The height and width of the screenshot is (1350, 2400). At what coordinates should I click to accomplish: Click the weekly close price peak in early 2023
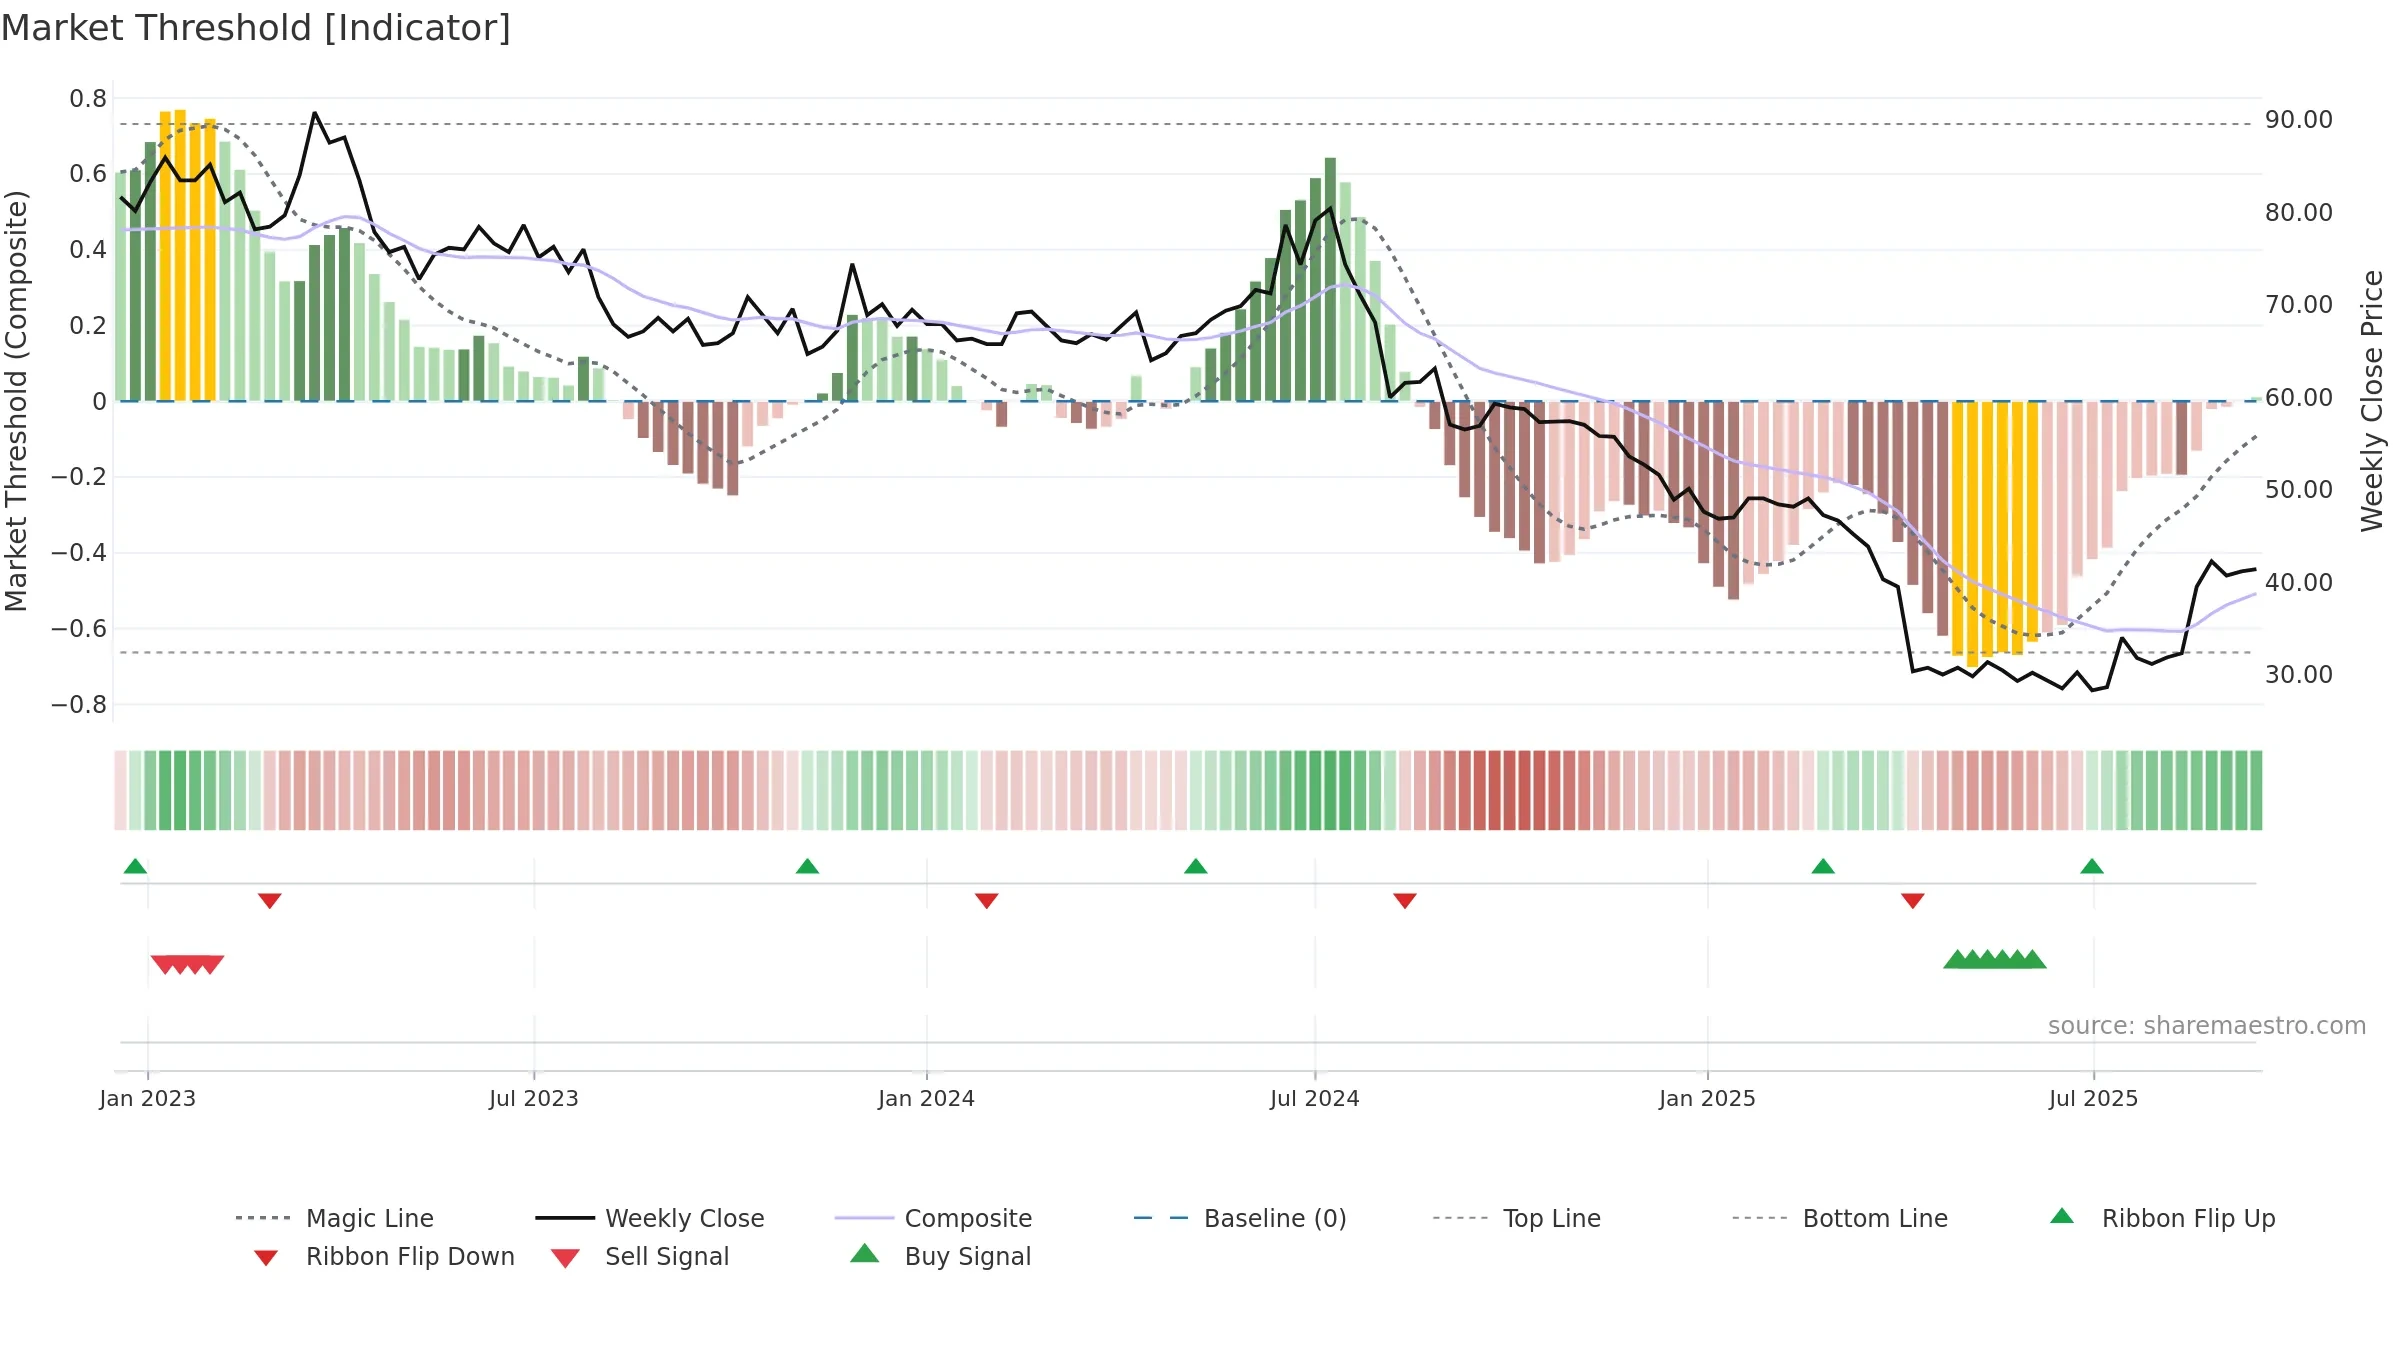315,113
